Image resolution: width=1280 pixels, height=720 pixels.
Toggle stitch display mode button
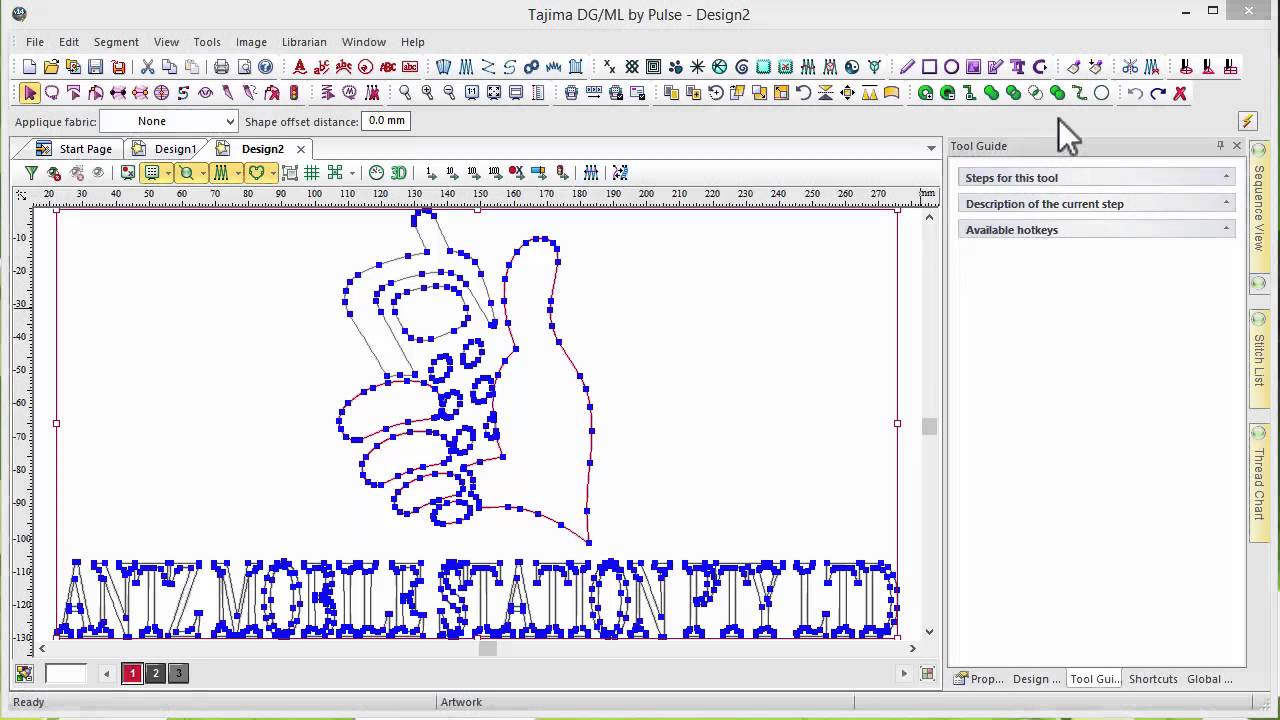(x=221, y=173)
